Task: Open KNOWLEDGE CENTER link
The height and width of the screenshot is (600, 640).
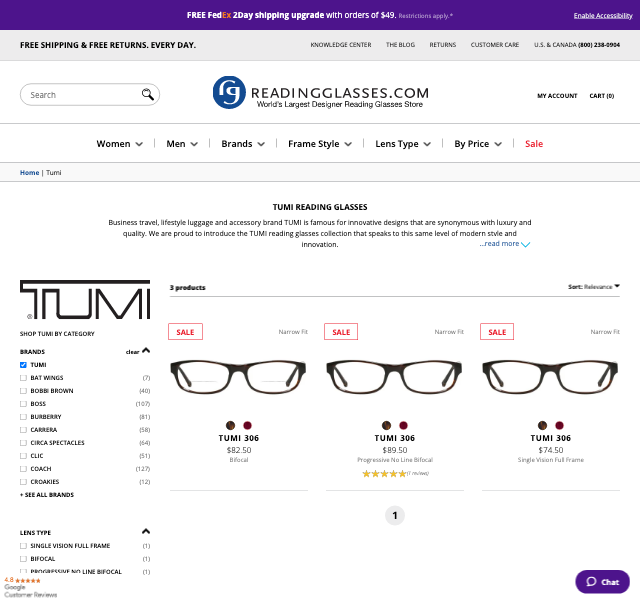Action: 341,45
